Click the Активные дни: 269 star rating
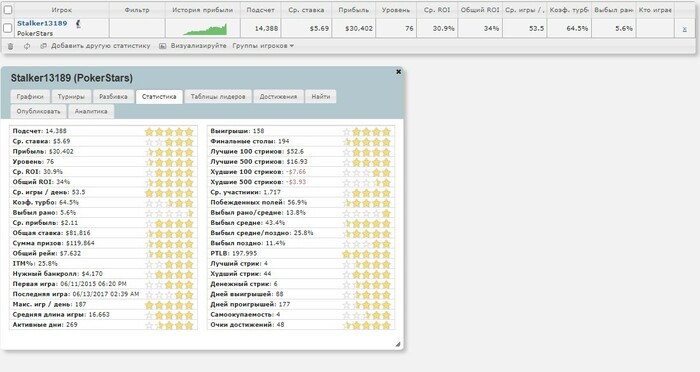This screenshot has width=700, height=372. tap(169, 326)
